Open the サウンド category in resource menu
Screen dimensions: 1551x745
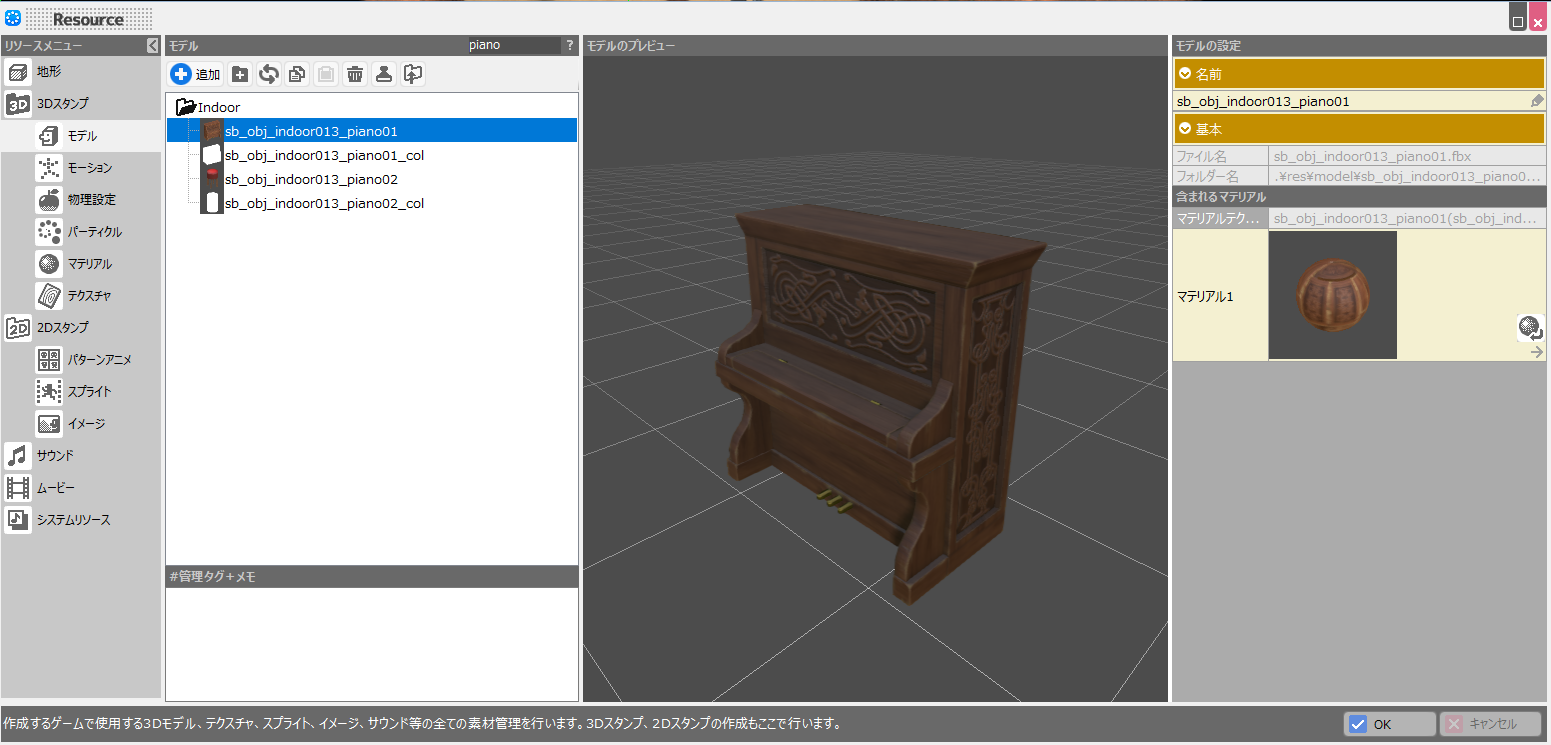pos(55,456)
